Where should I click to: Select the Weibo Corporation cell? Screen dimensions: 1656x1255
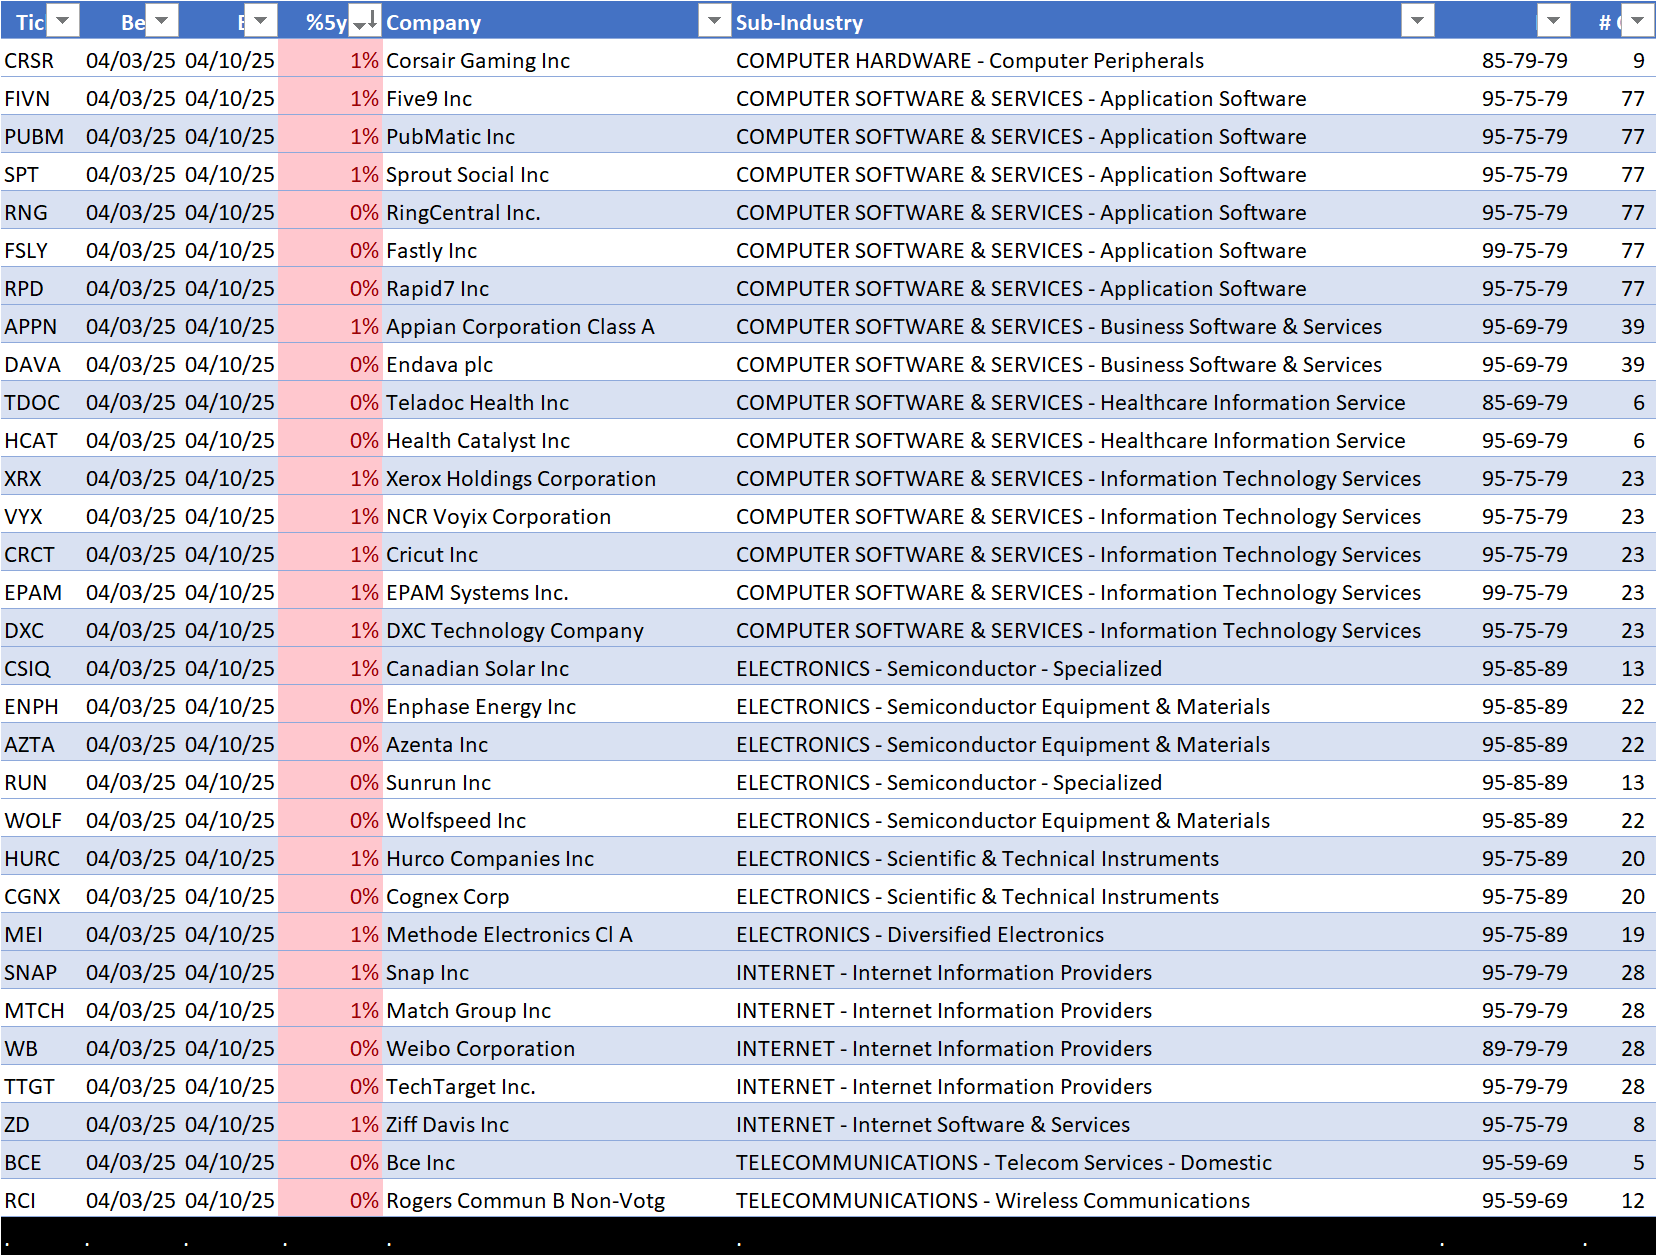point(557,1049)
